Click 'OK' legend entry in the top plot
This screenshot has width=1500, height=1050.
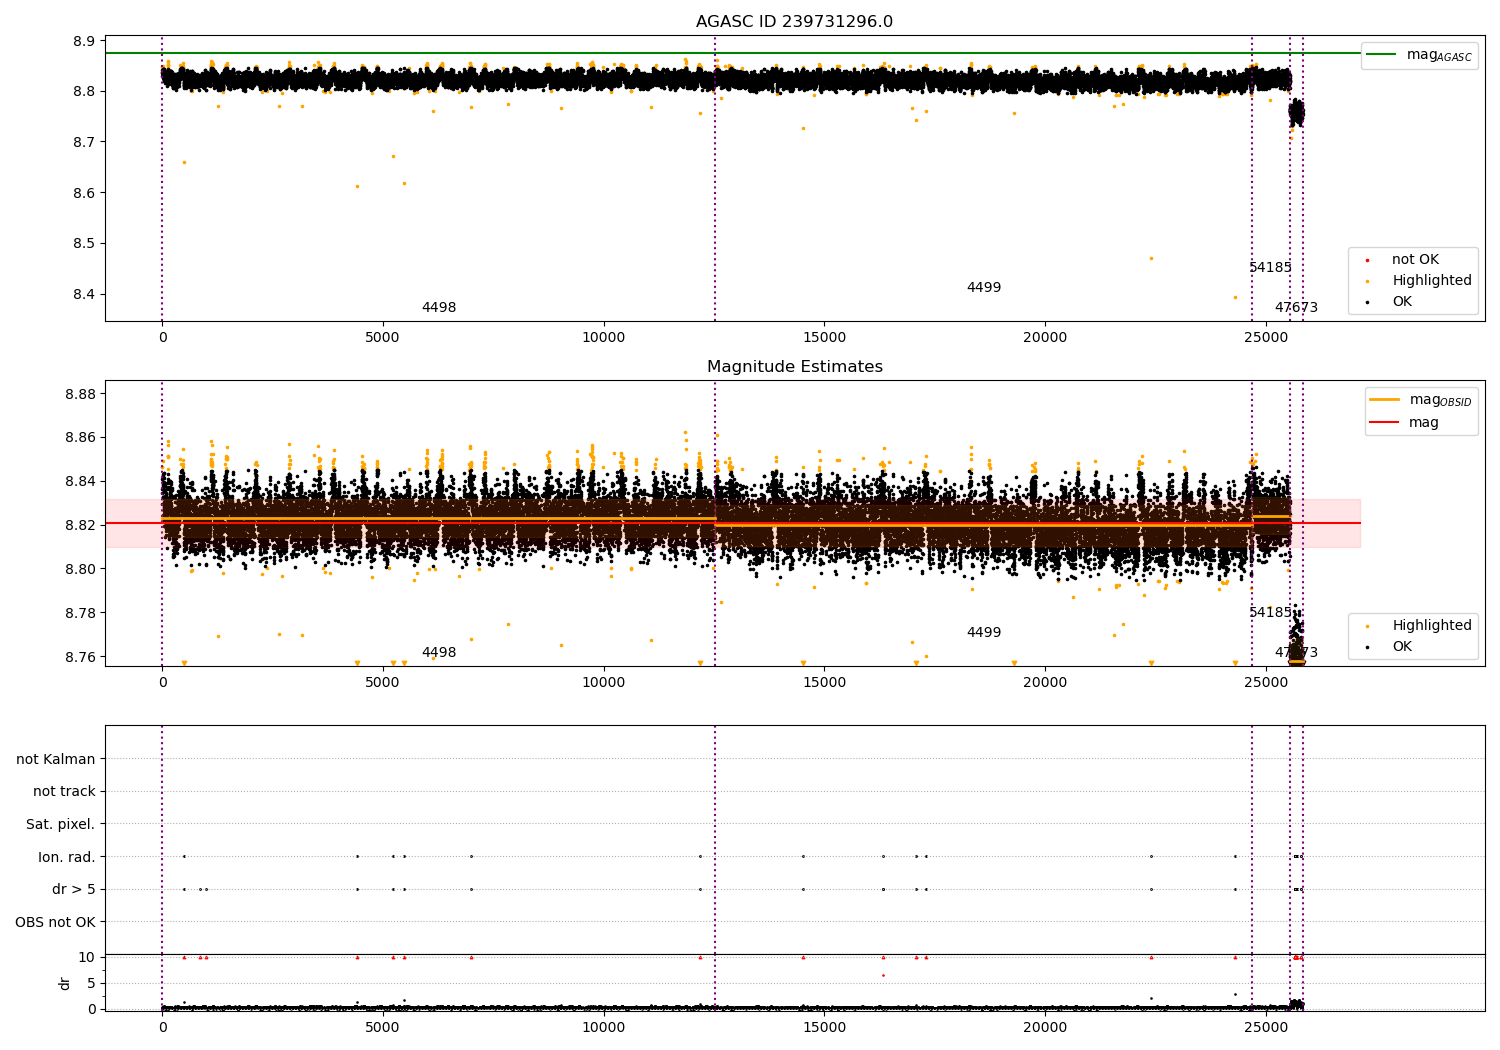pyautogui.click(x=1402, y=302)
